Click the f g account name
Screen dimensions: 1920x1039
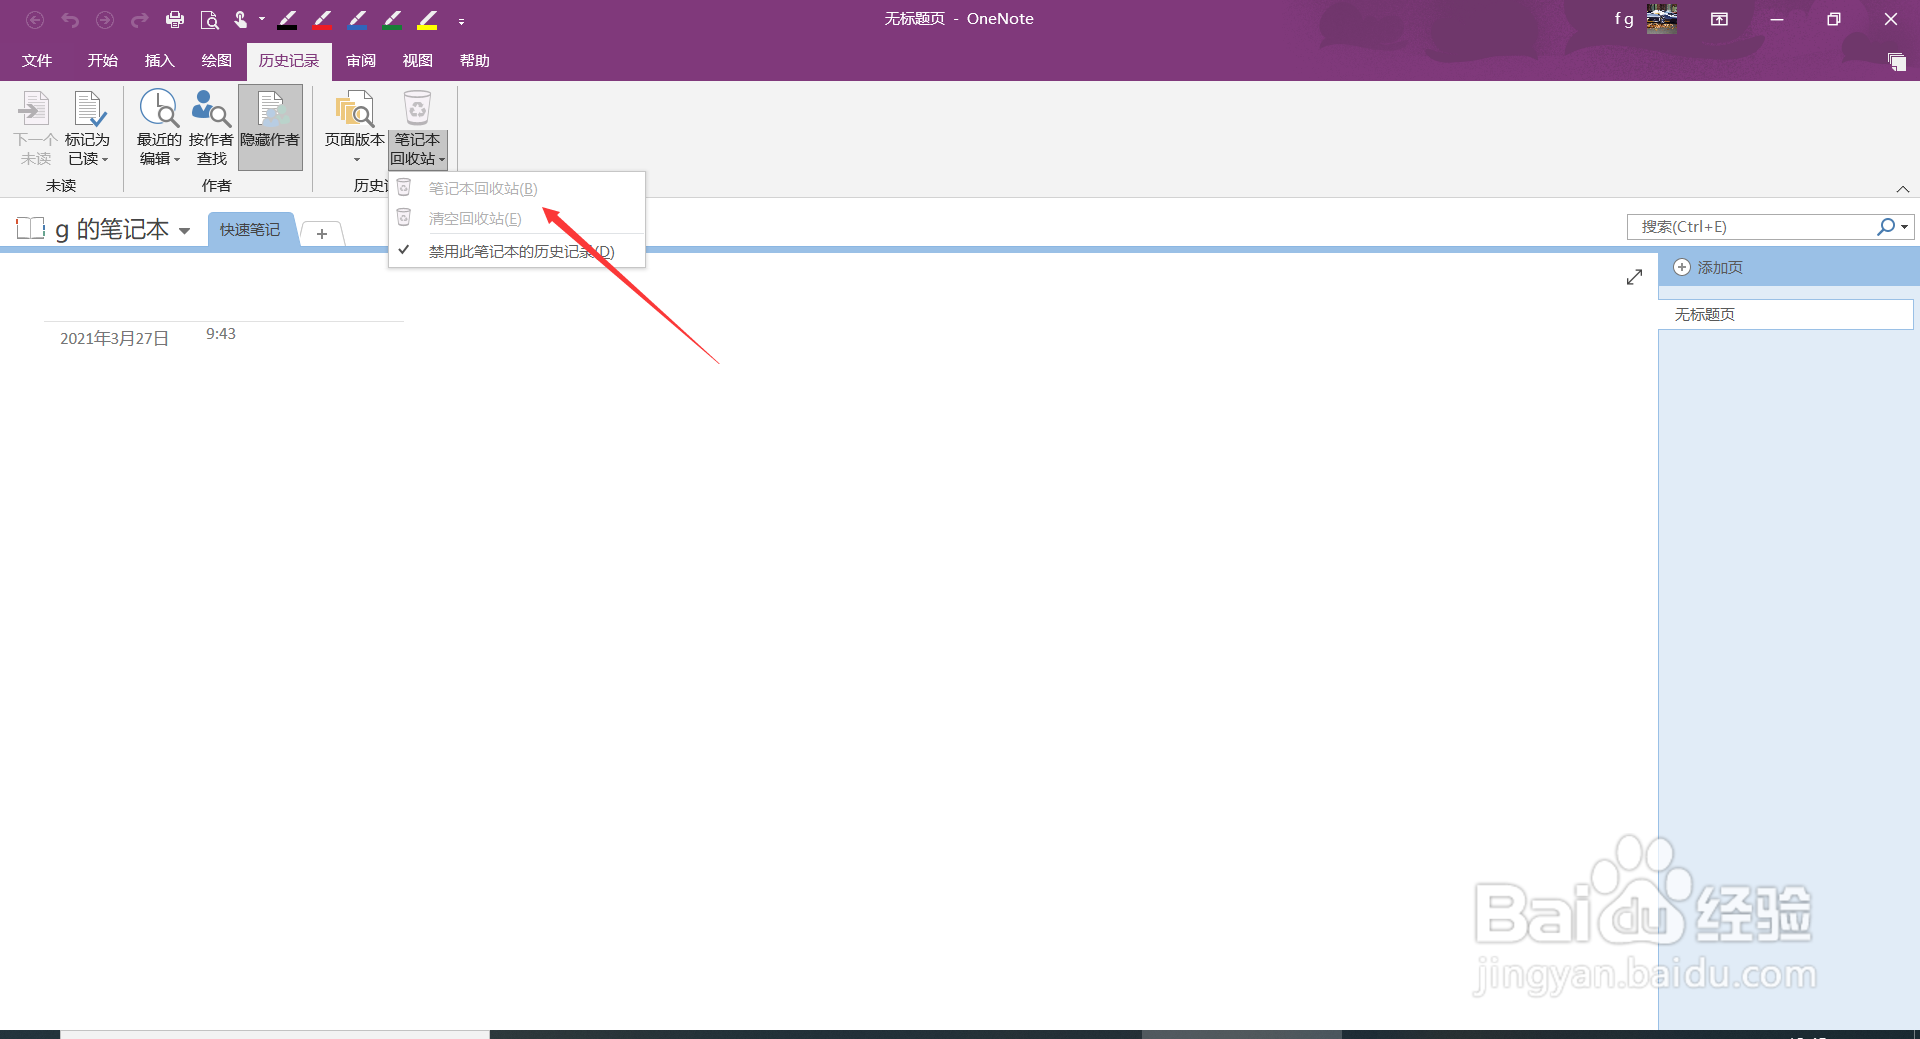[1623, 19]
